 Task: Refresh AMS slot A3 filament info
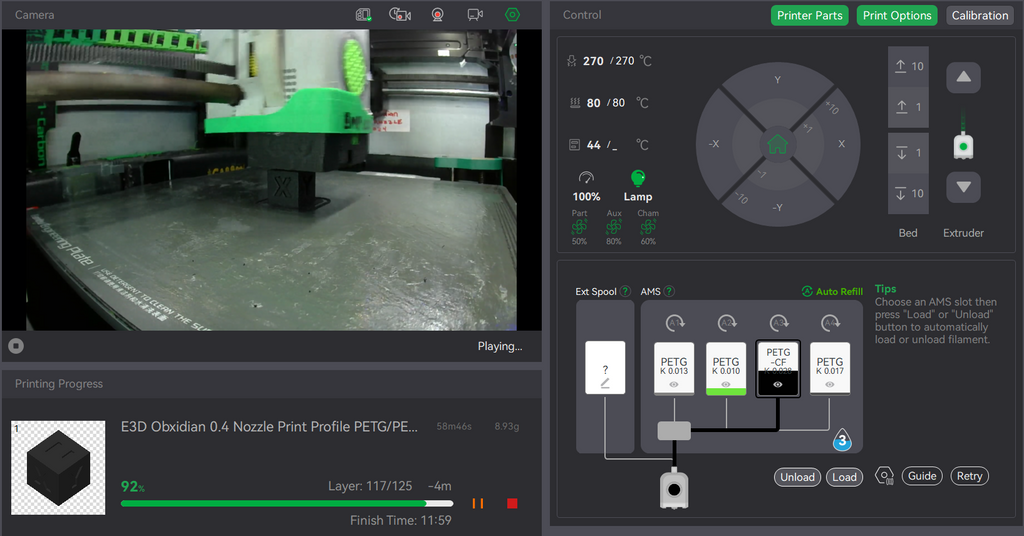(778, 323)
